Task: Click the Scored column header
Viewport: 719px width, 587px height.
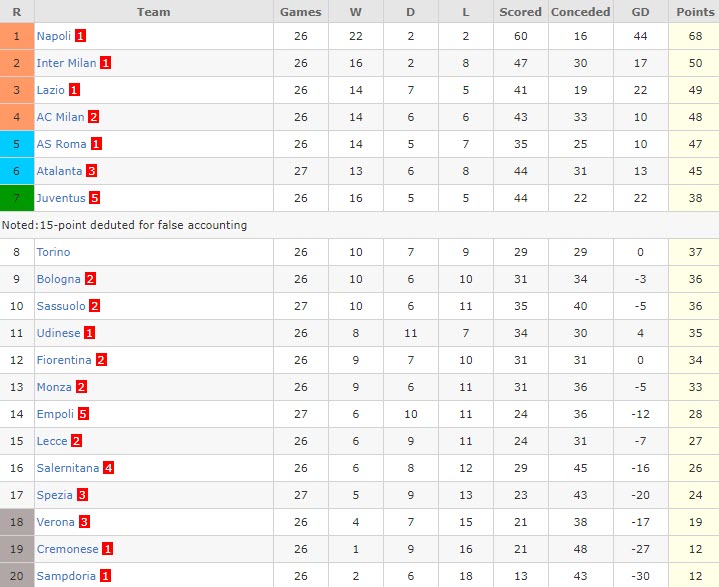Action: tap(519, 12)
